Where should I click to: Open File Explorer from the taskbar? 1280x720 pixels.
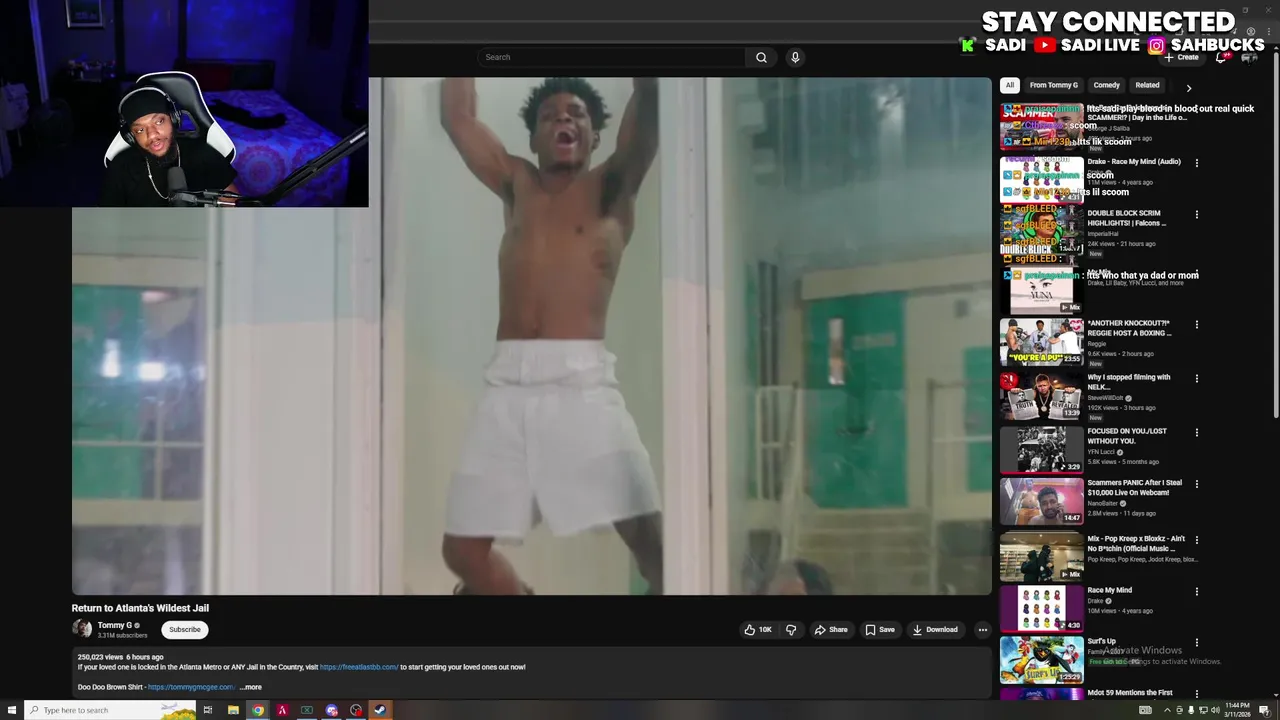coord(233,710)
